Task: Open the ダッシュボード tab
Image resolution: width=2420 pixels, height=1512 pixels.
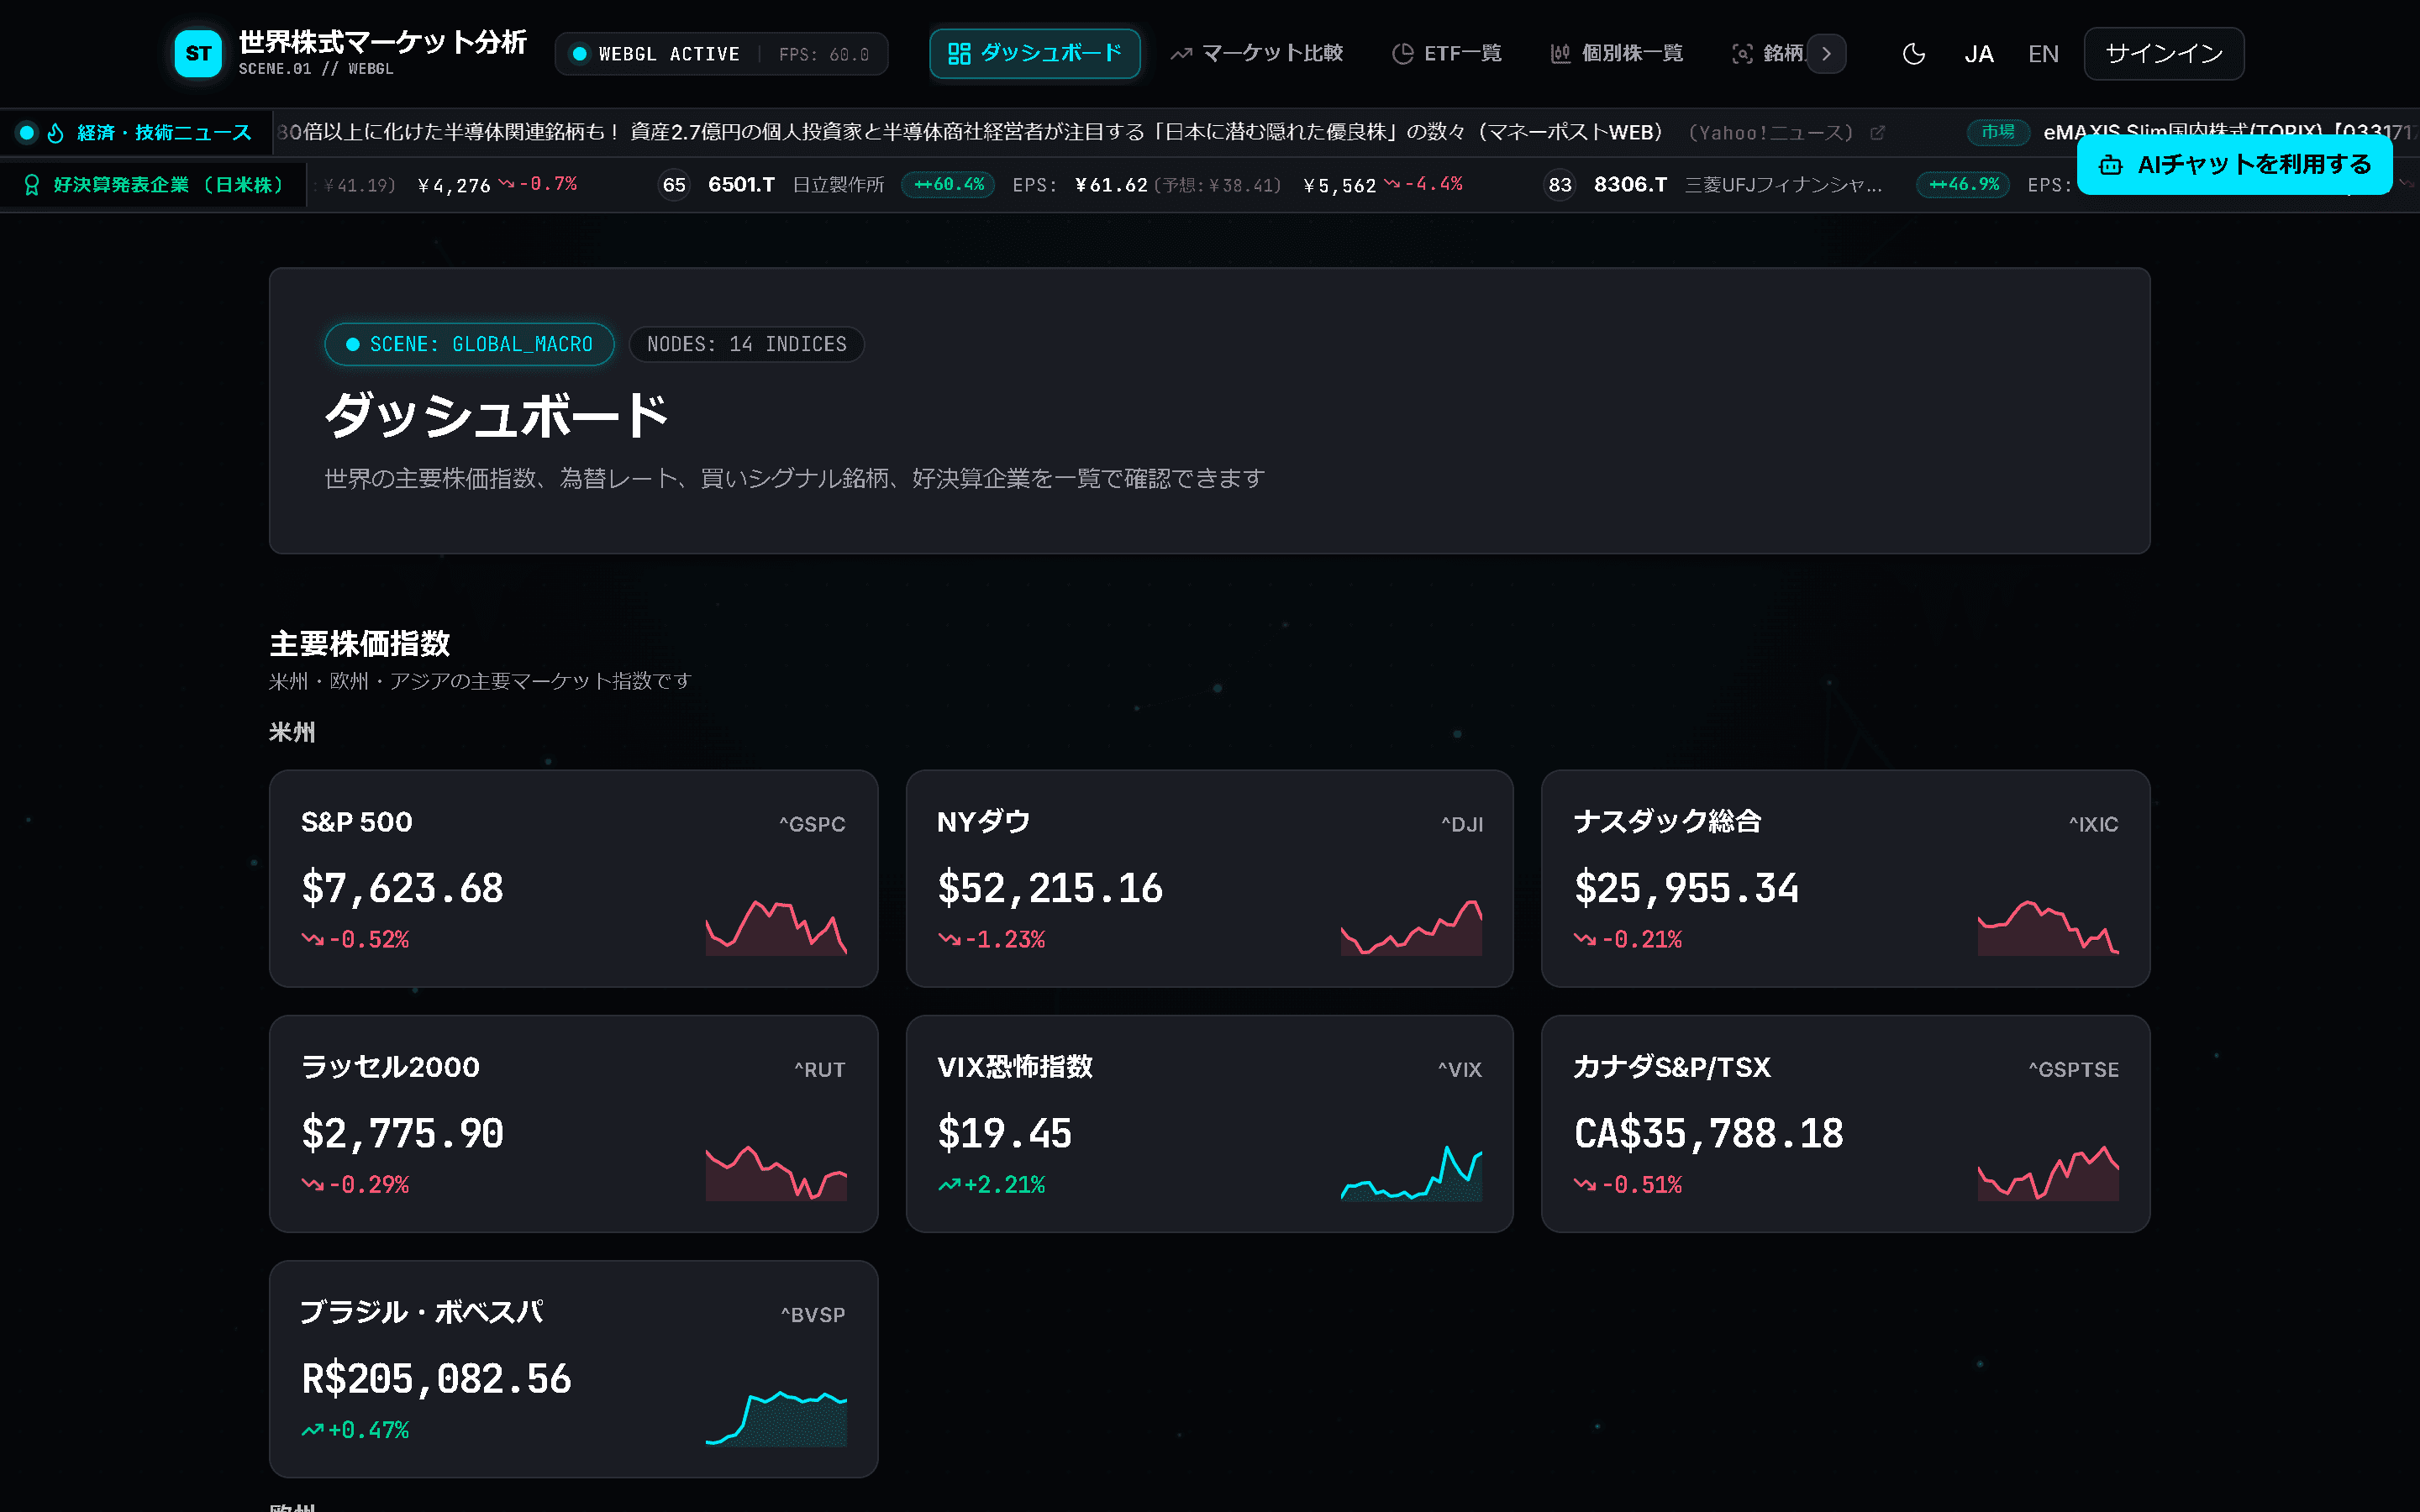Action: coord(1034,54)
